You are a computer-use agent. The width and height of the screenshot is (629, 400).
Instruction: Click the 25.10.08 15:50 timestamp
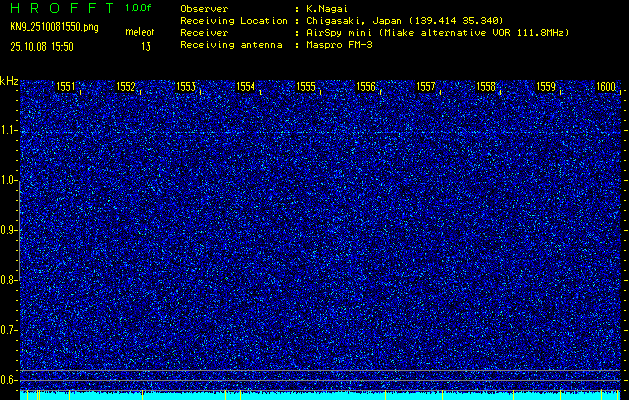[48, 46]
